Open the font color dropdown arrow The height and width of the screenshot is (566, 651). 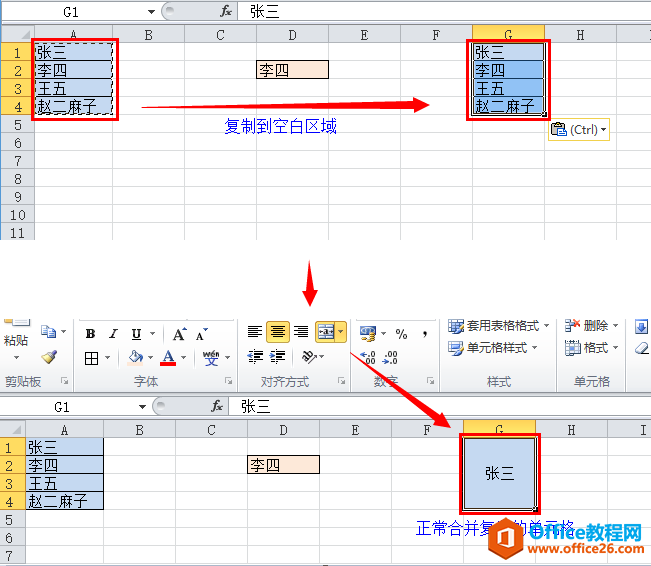tap(184, 358)
